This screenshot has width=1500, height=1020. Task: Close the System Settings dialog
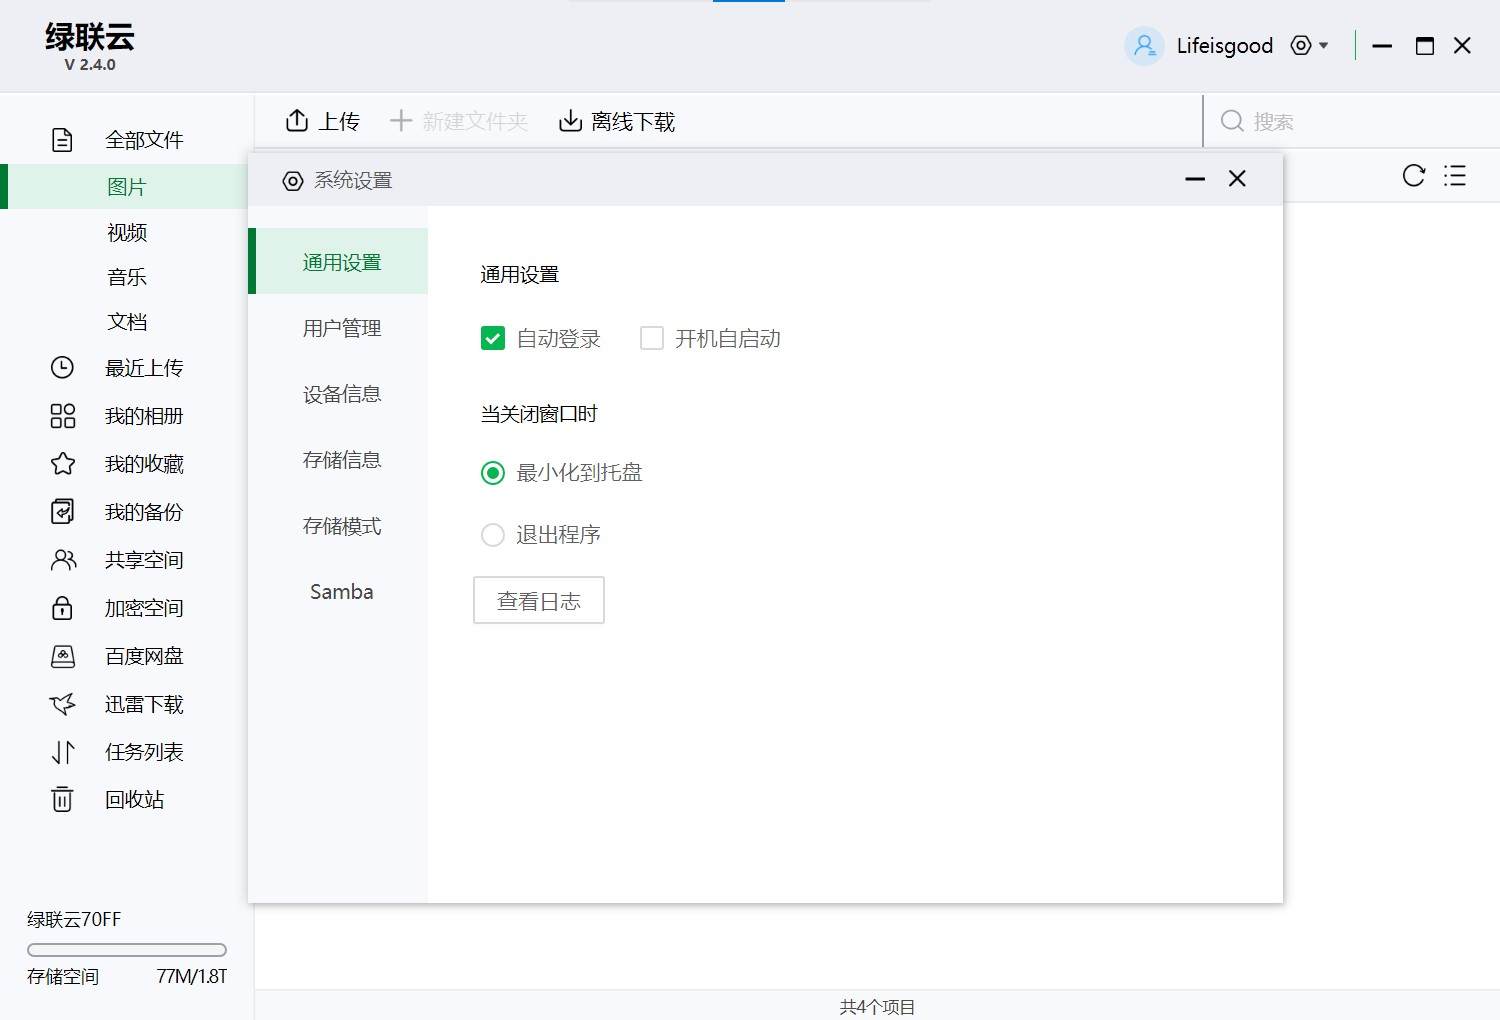pyautogui.click(x=1237, y=178)
